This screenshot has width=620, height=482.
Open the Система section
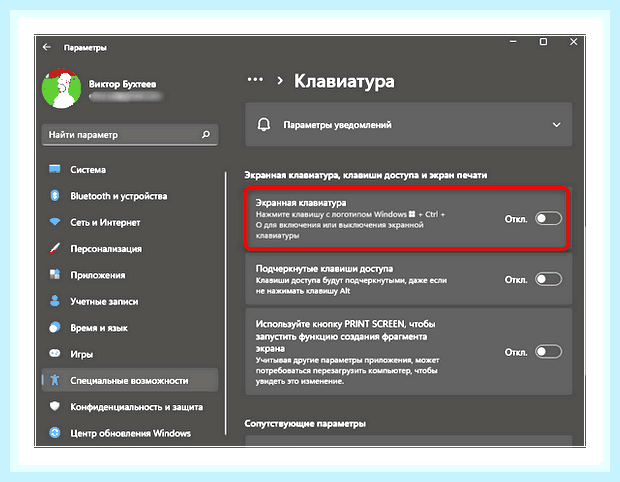click(x=88, y=170)
